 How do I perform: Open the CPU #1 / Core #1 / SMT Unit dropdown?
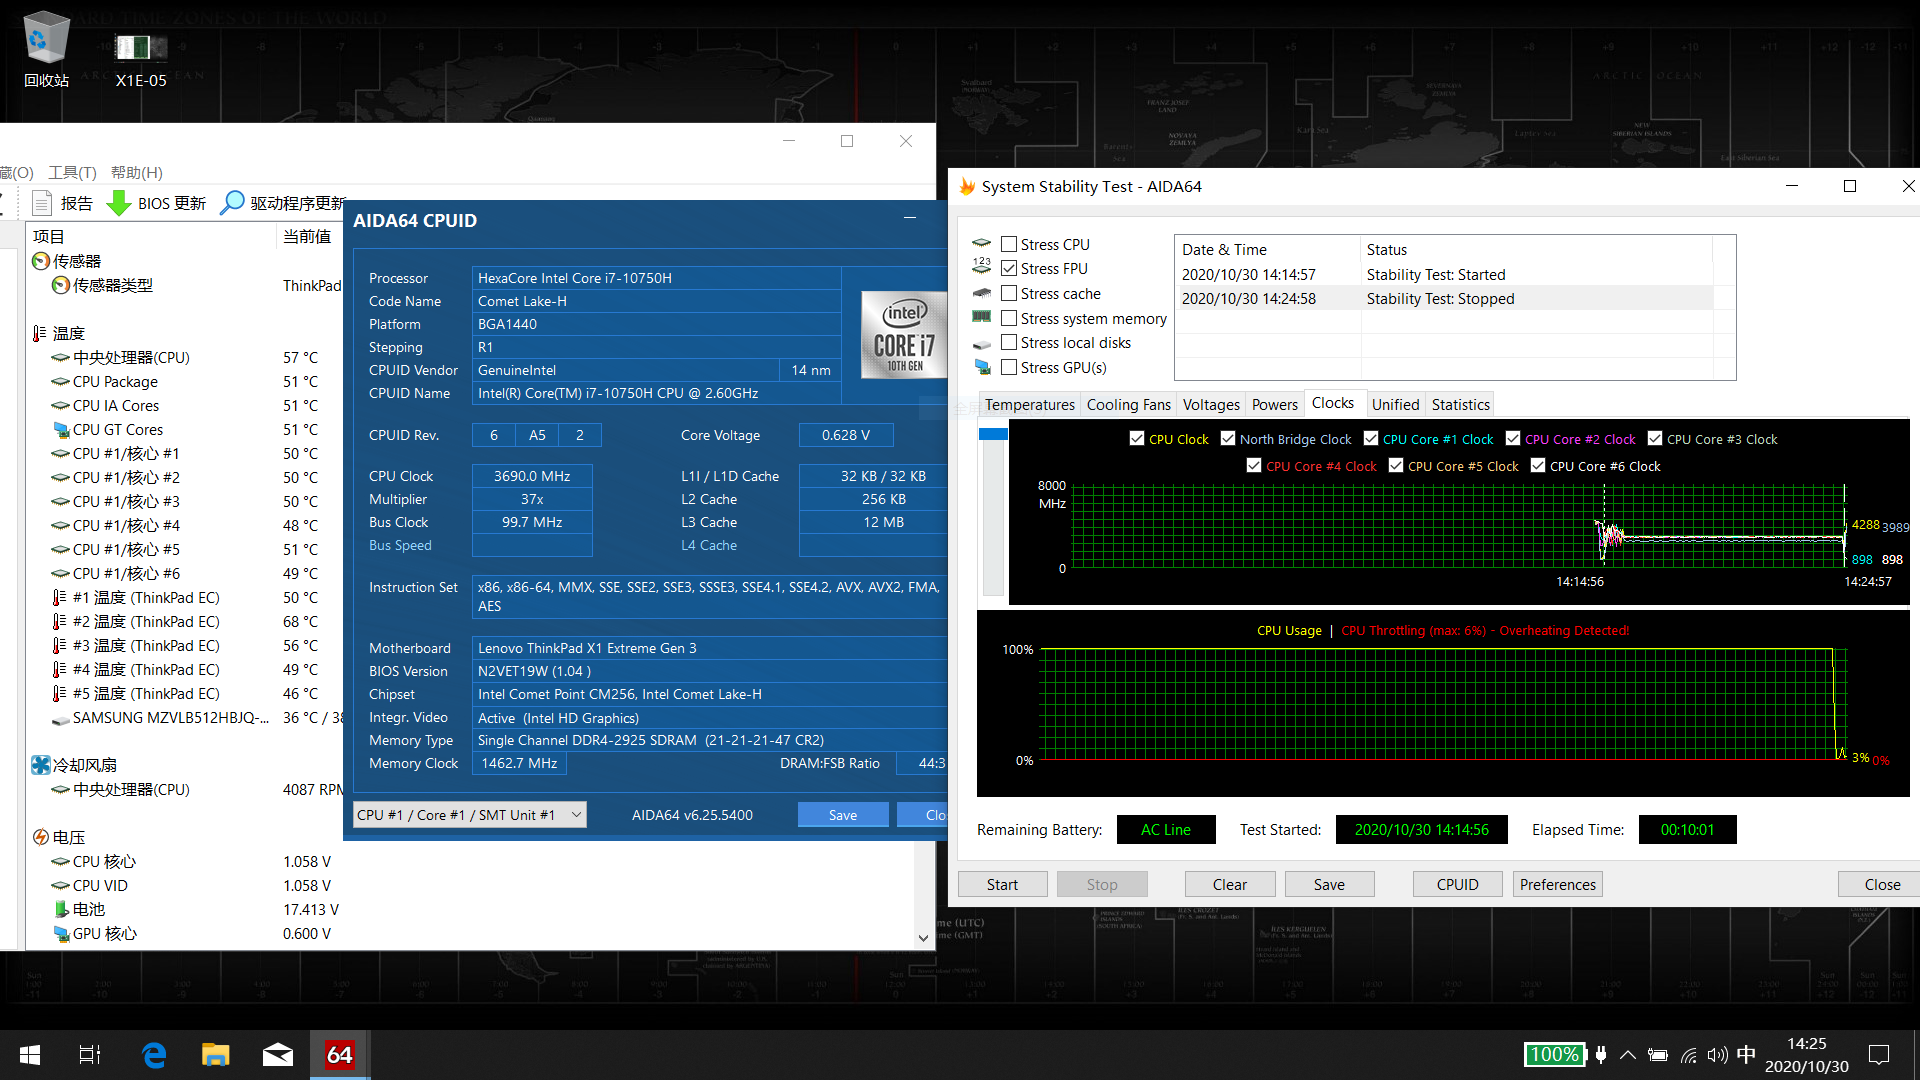(470, 815)
